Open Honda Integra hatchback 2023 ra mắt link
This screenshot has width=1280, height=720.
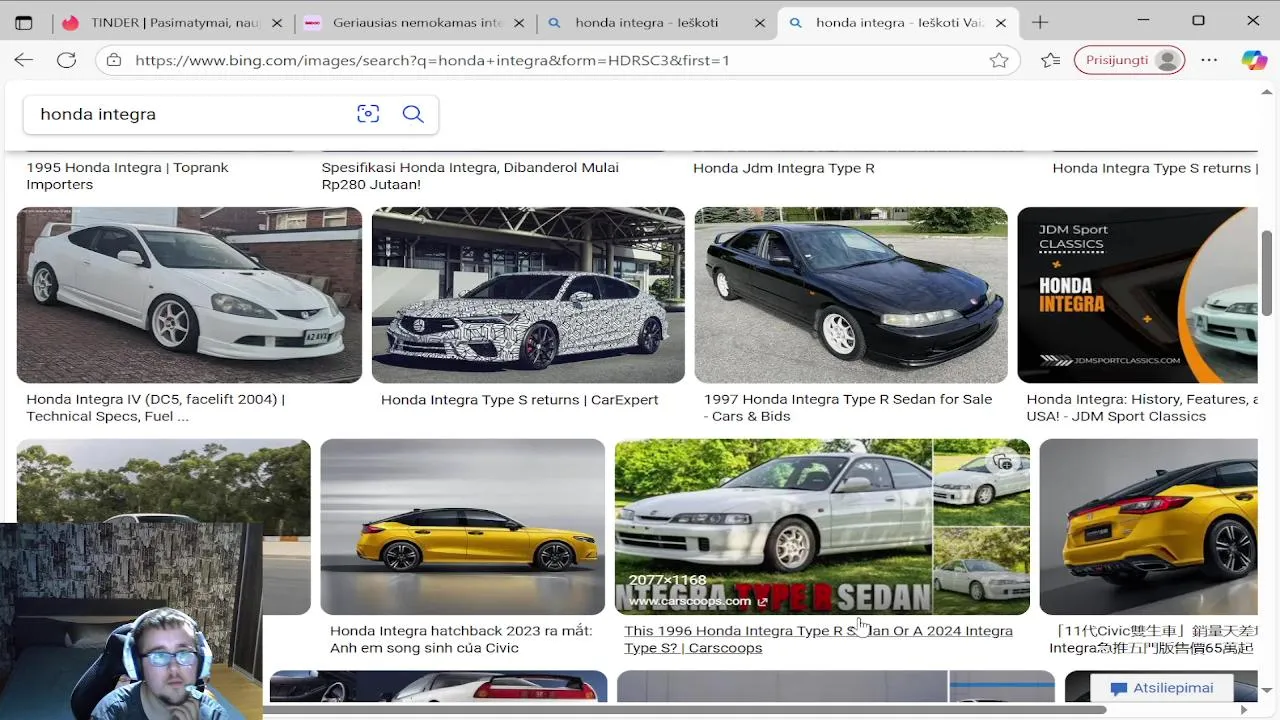click(x=461, y=640)
